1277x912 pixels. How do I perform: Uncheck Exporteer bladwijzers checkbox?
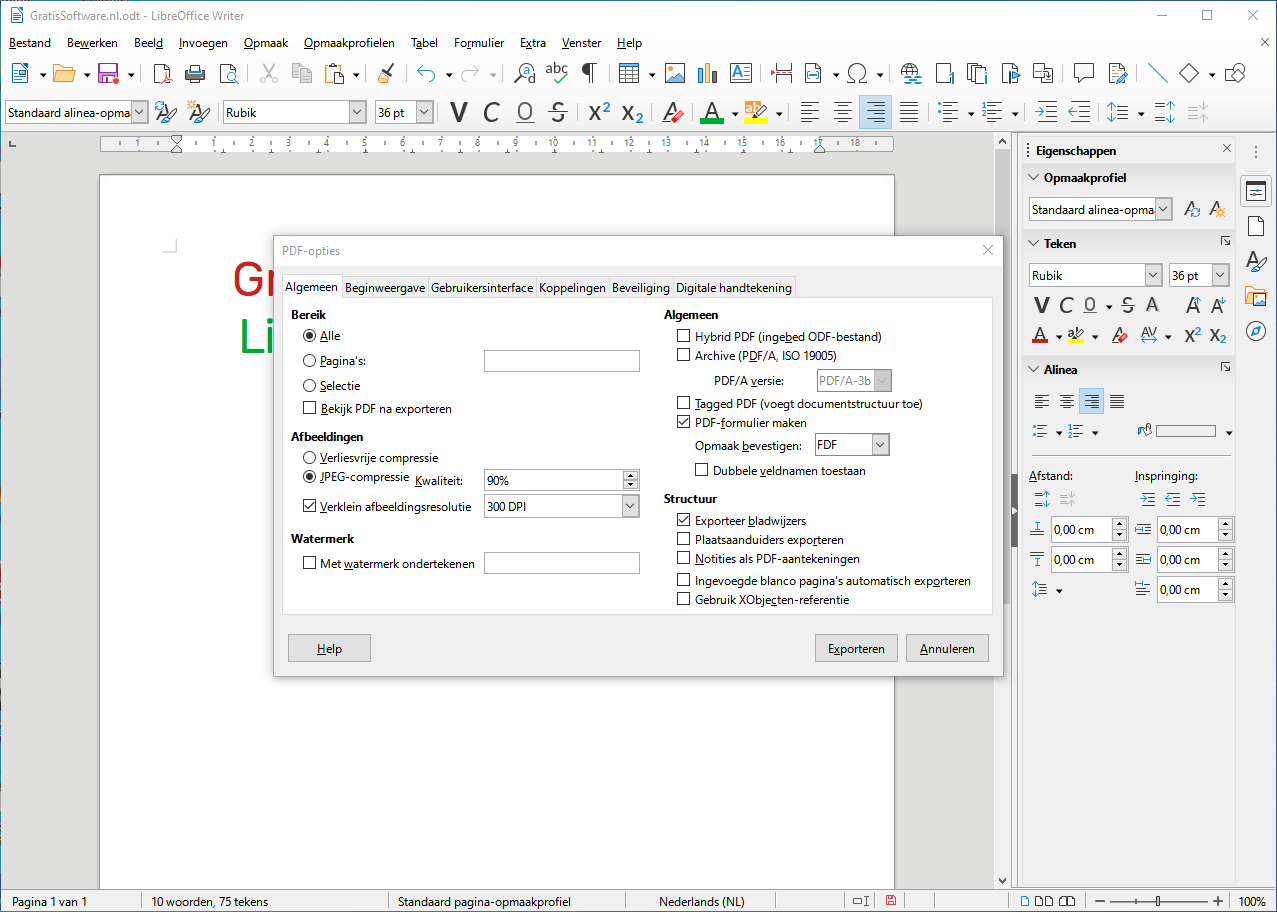(x=684, y=521)
